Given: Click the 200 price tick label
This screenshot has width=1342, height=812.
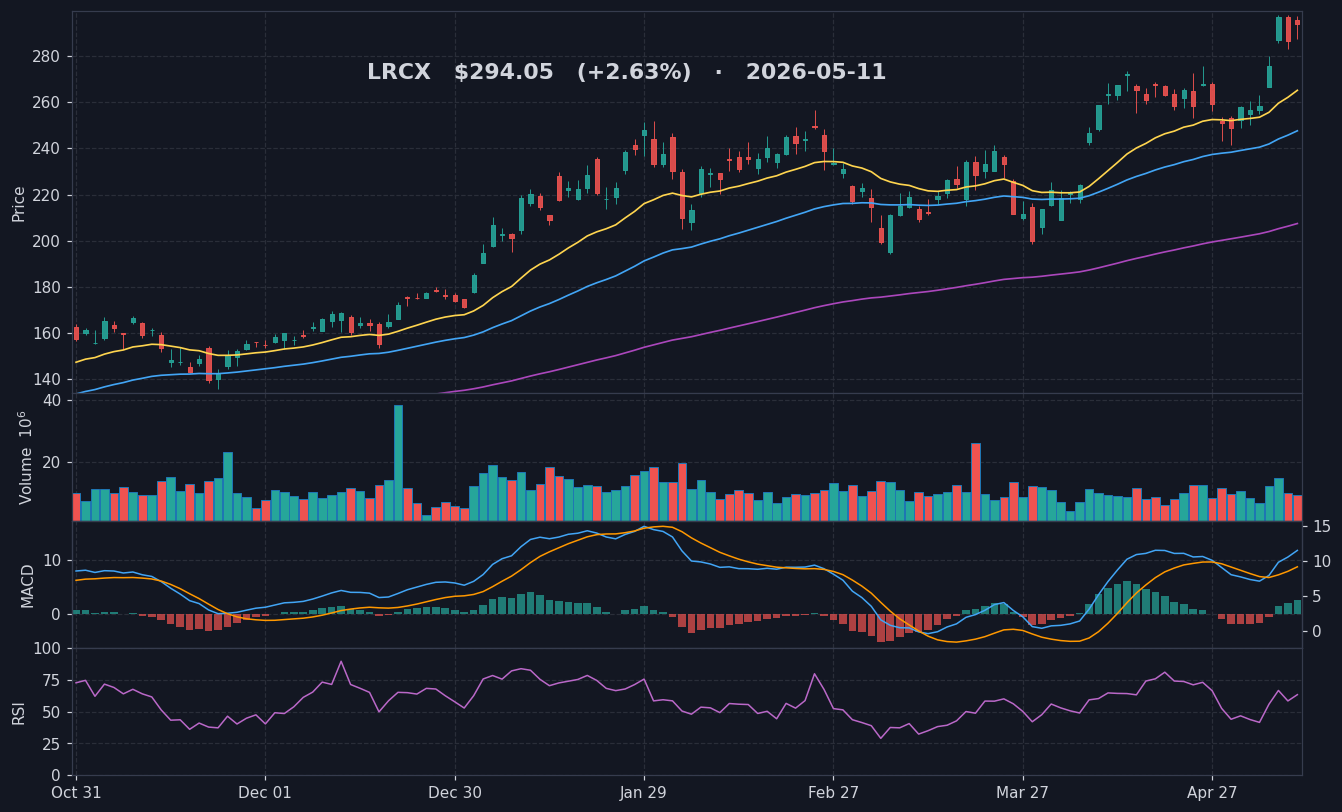Looking at the screenshot, I should click(46, 241).
